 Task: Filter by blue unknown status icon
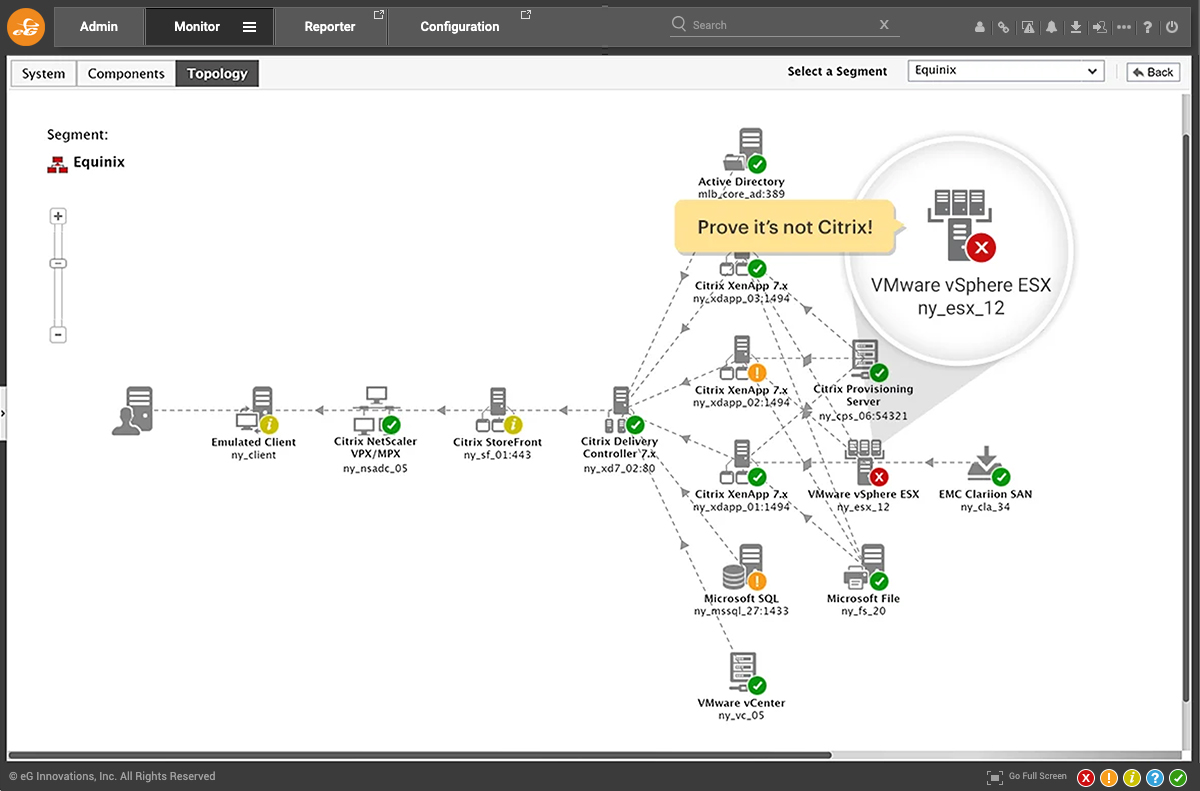point(1155,777)
